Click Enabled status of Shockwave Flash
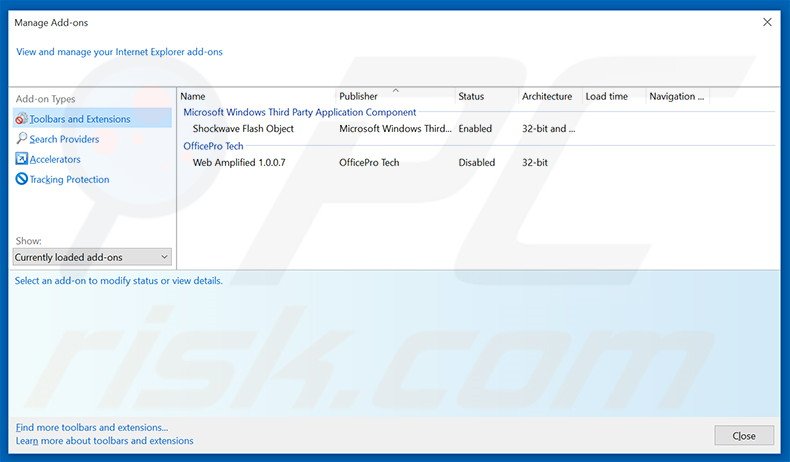 475,128
